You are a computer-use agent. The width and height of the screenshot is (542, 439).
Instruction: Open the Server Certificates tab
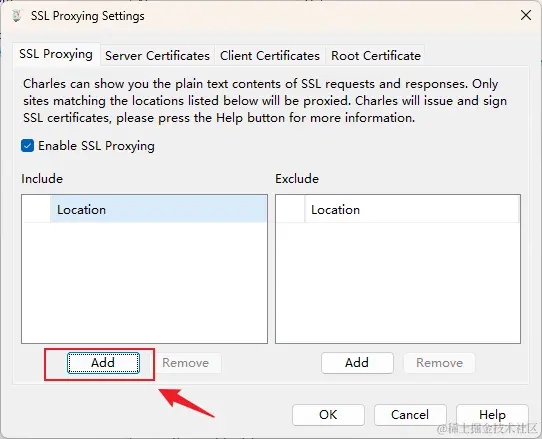pyautogui.click(x=157, y=55)
